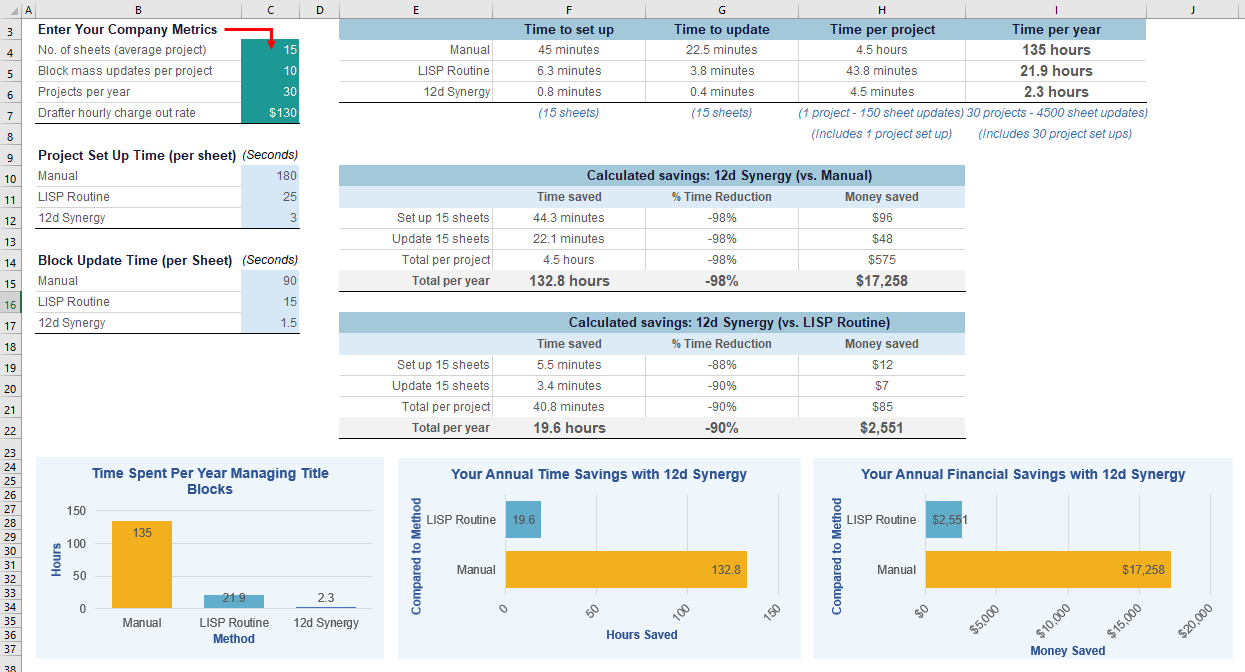Select Manual setup time value 180
This screenshot has width=1245, height=672.
point(270,176)
